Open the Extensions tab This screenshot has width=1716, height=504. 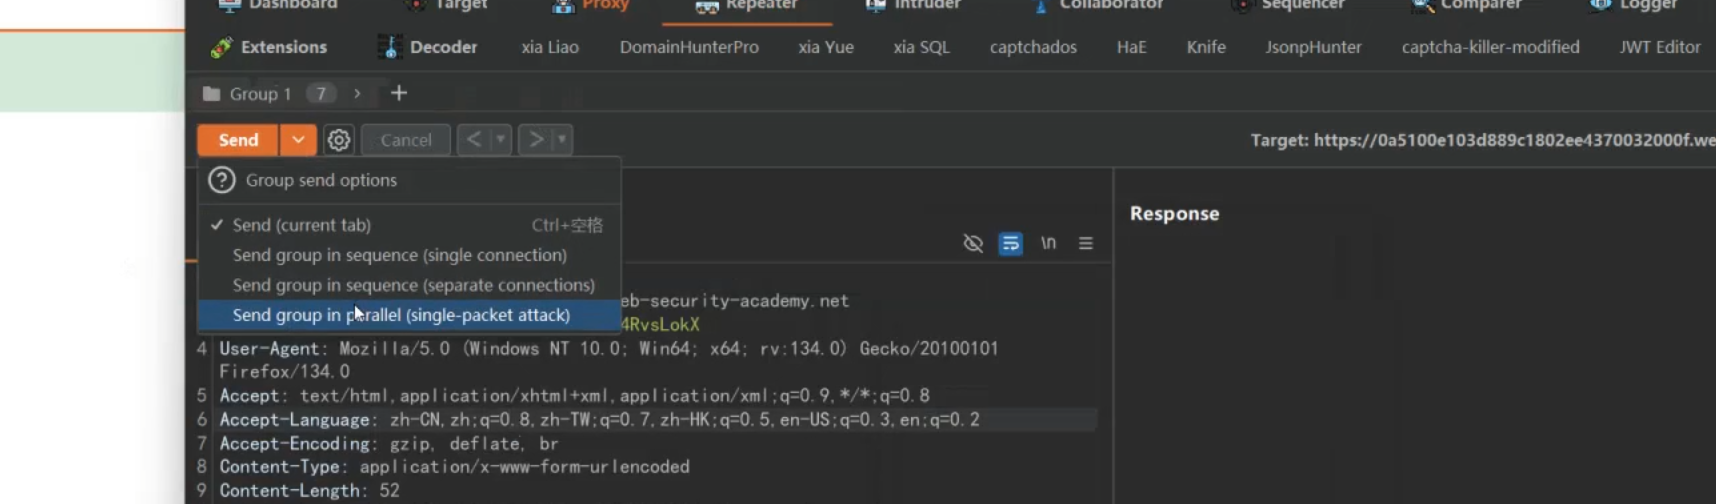269,47
